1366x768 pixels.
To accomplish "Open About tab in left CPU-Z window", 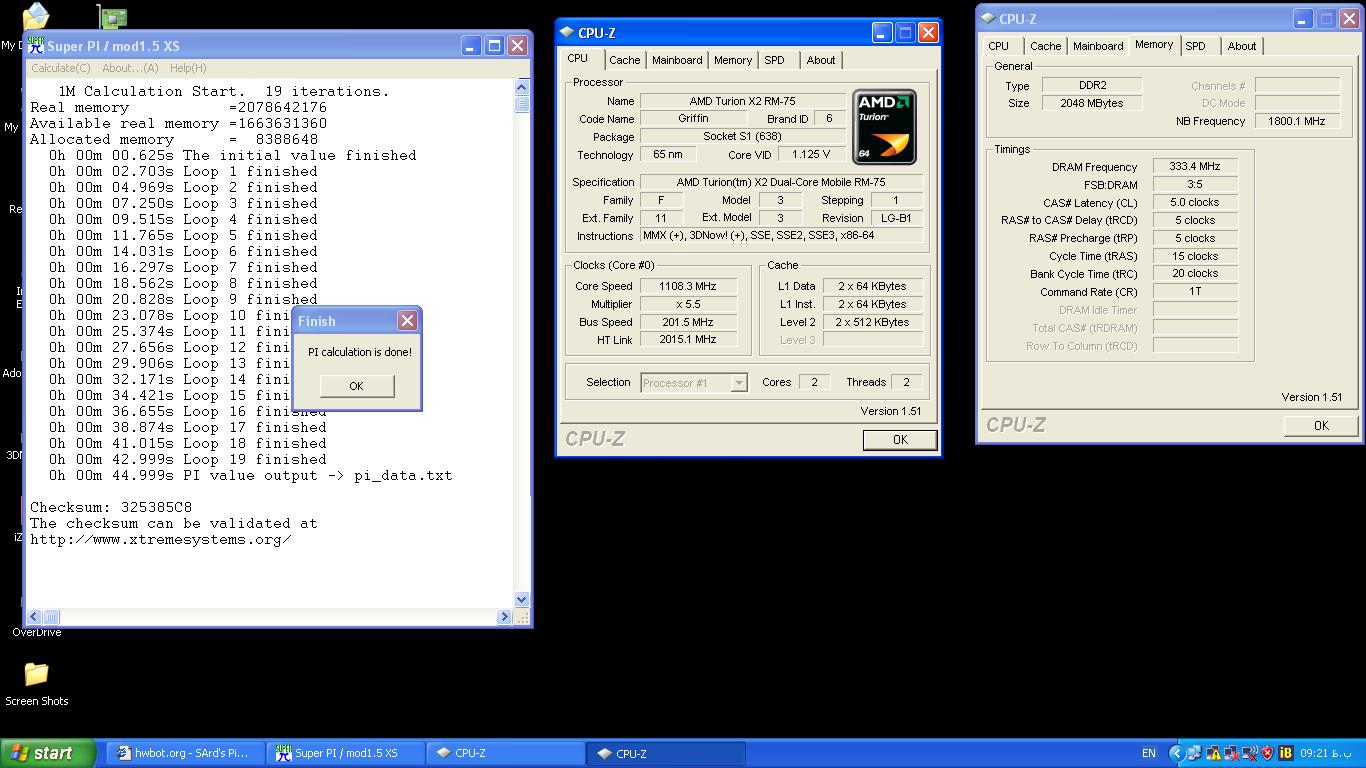I will tap(821, 60).
